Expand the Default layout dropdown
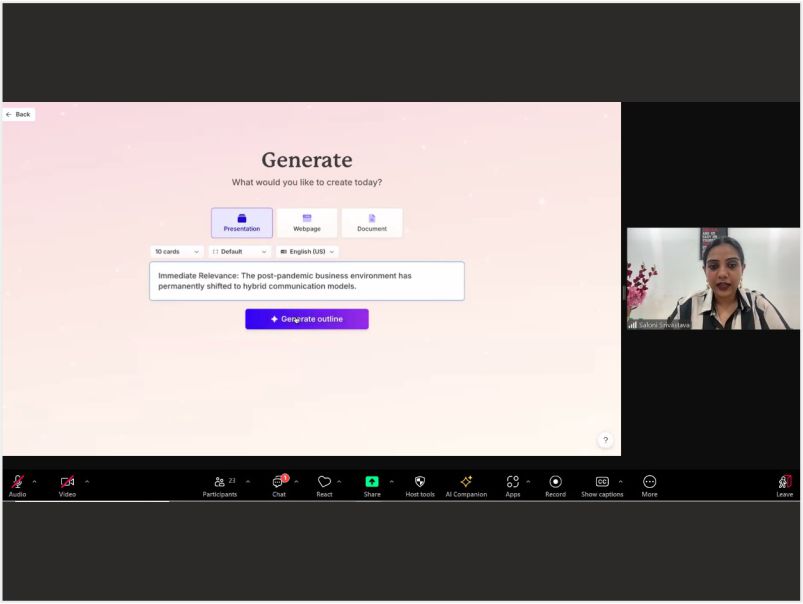803x604 pixels. [x=239, y=252]
